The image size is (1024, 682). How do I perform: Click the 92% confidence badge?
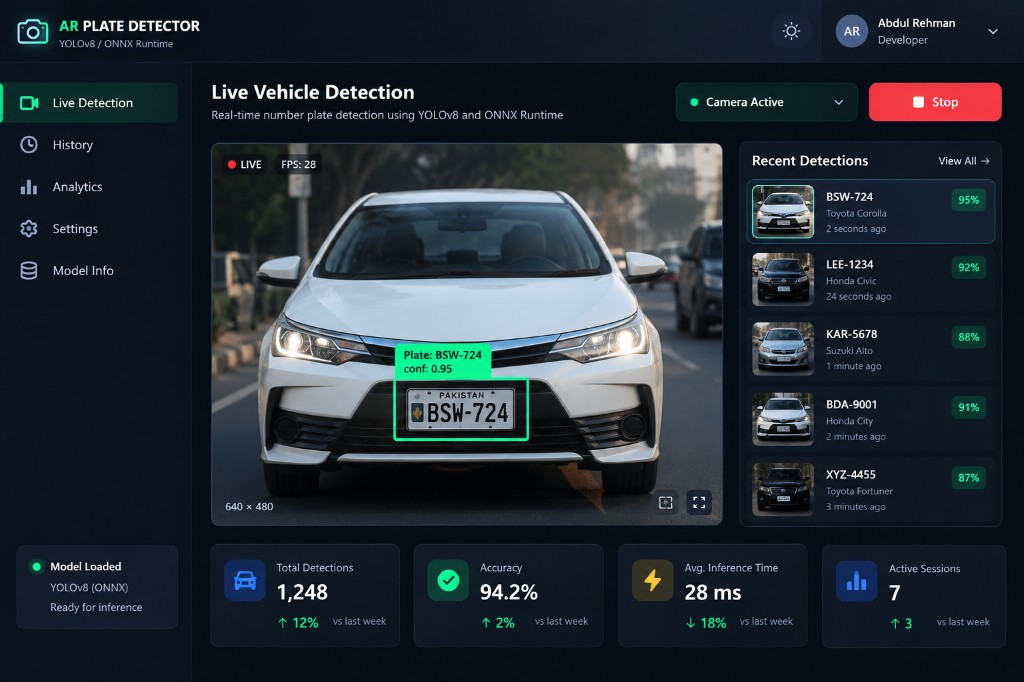968,267
